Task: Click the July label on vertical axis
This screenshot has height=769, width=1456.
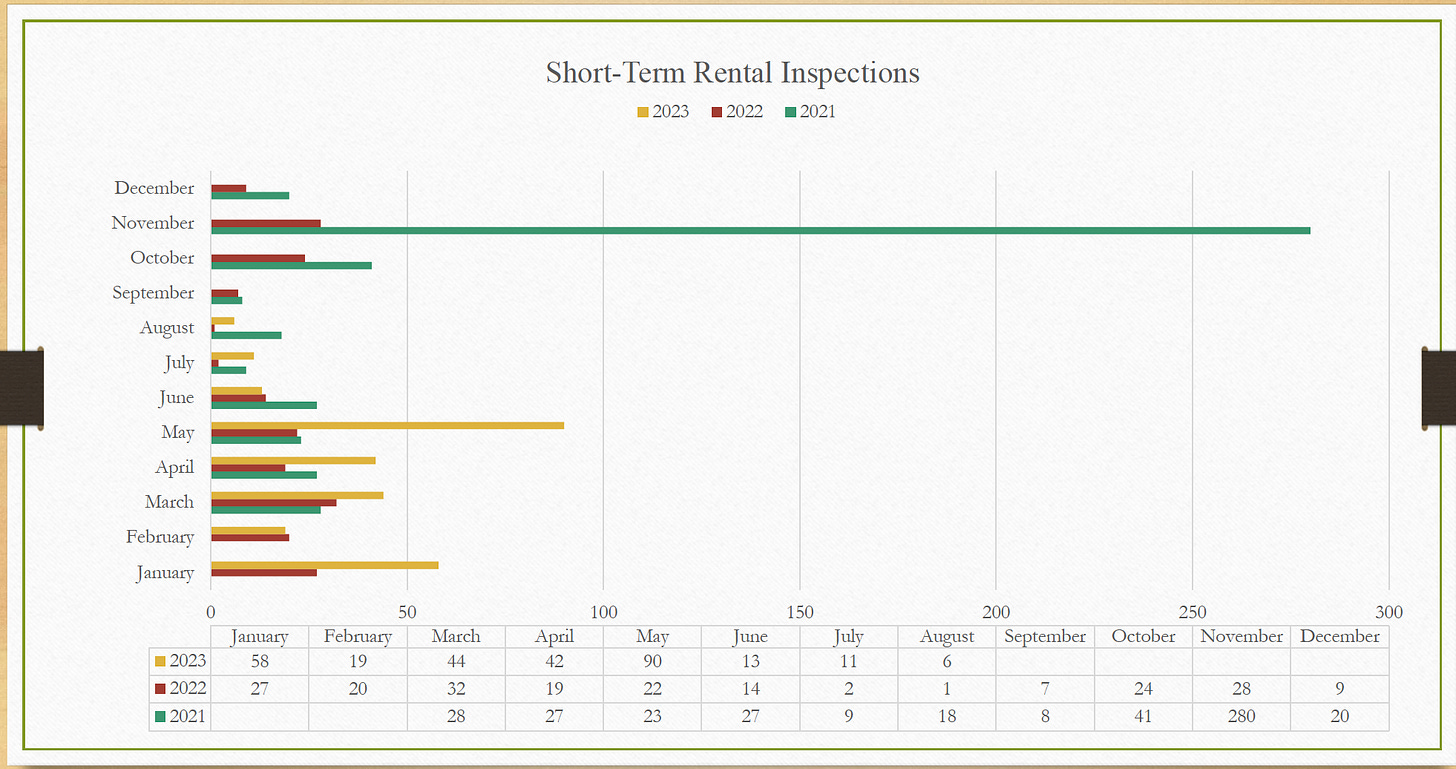Action: [x=180, y=363]
